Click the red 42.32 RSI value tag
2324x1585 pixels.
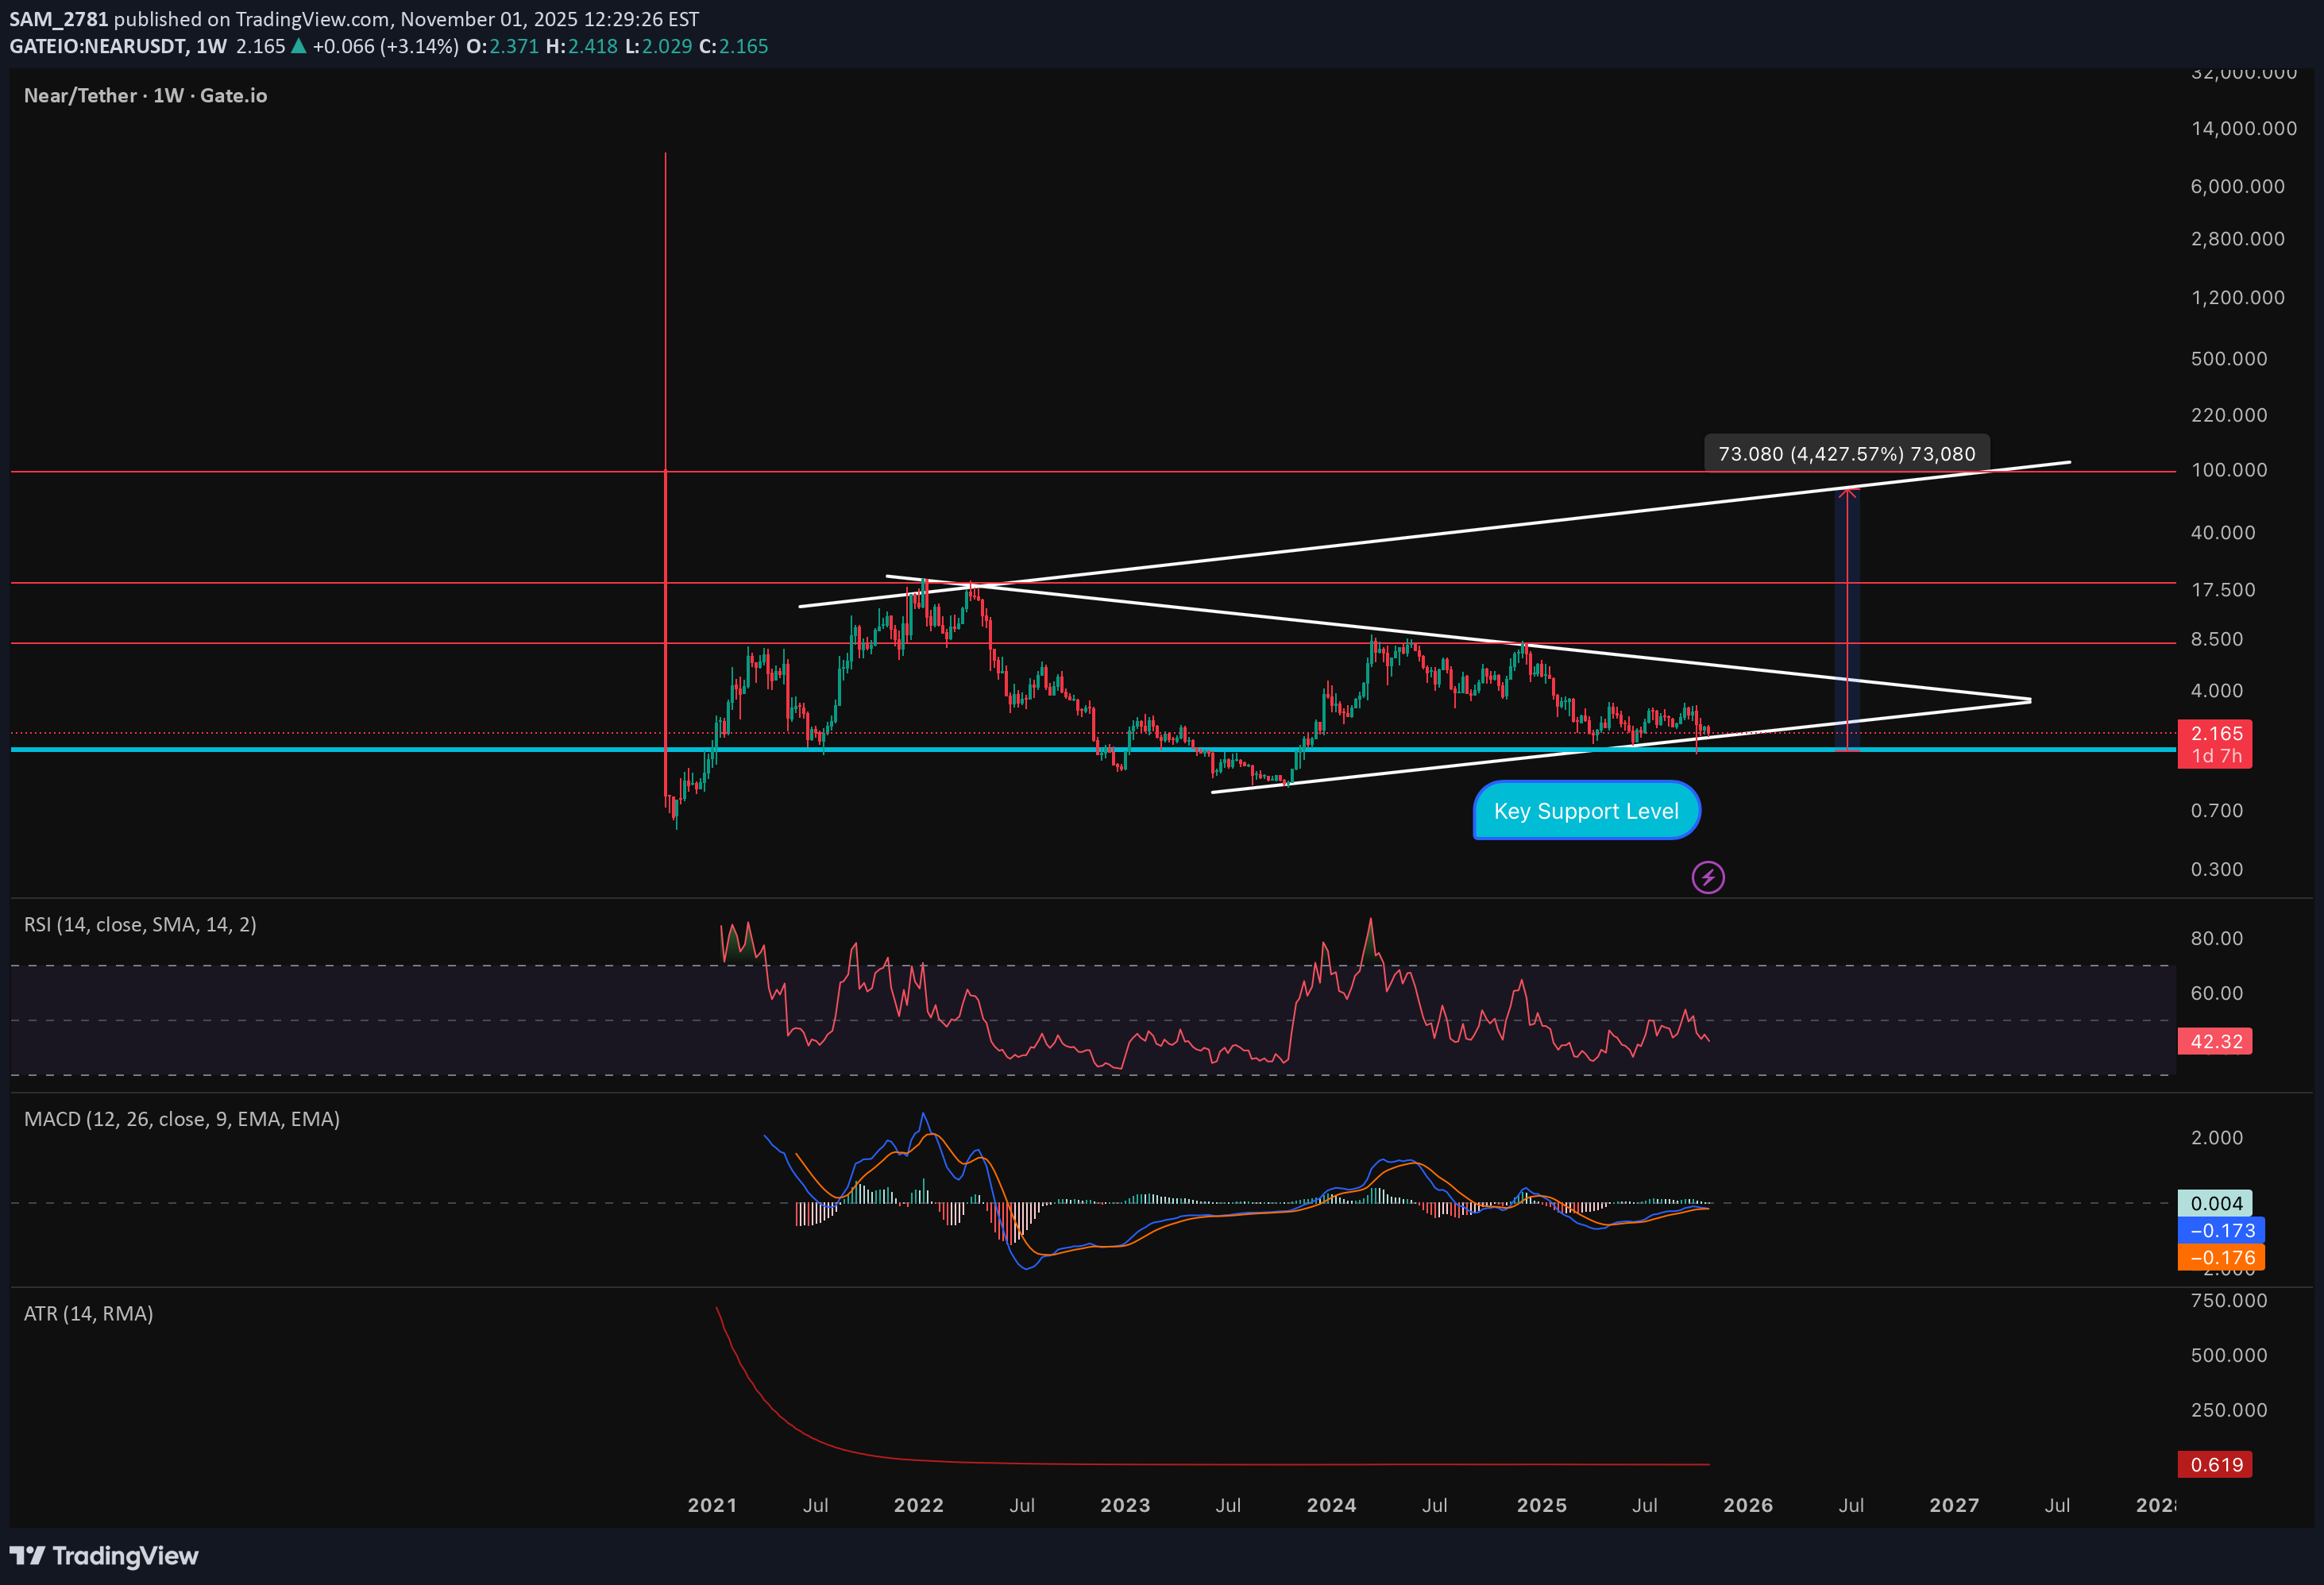point(2215,1042)
